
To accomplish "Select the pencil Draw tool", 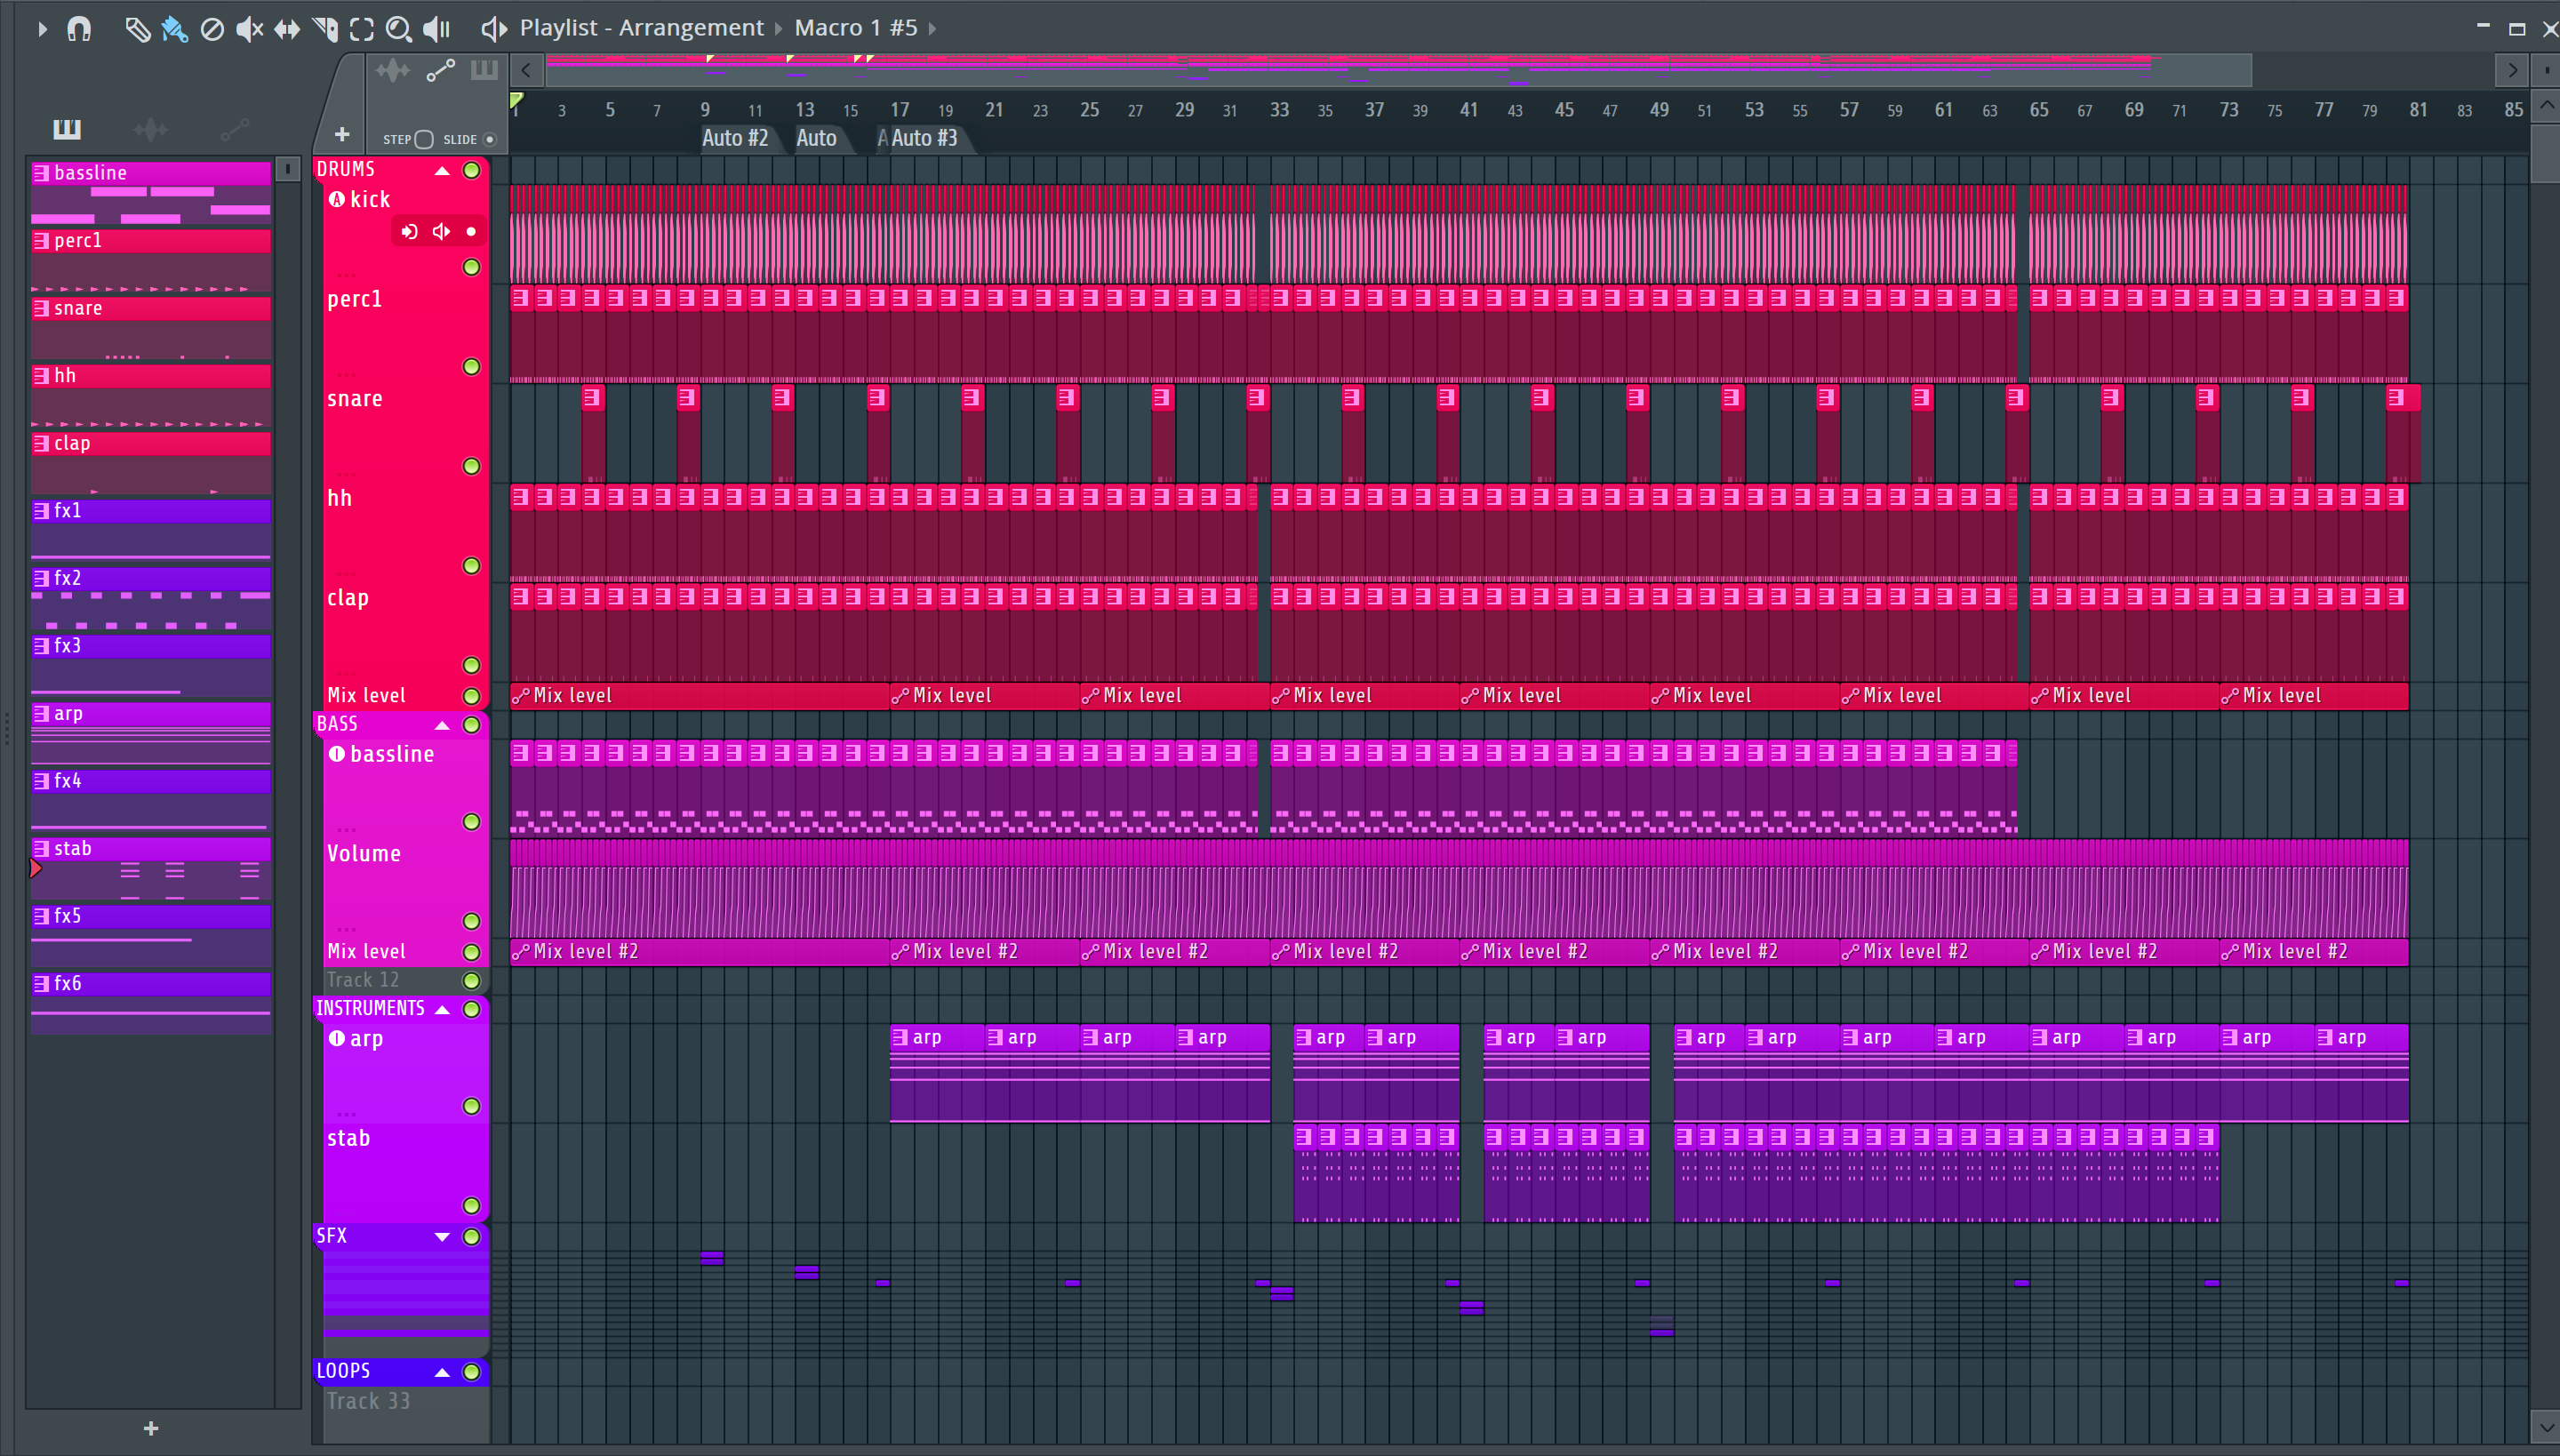I will tap(137, 29).
